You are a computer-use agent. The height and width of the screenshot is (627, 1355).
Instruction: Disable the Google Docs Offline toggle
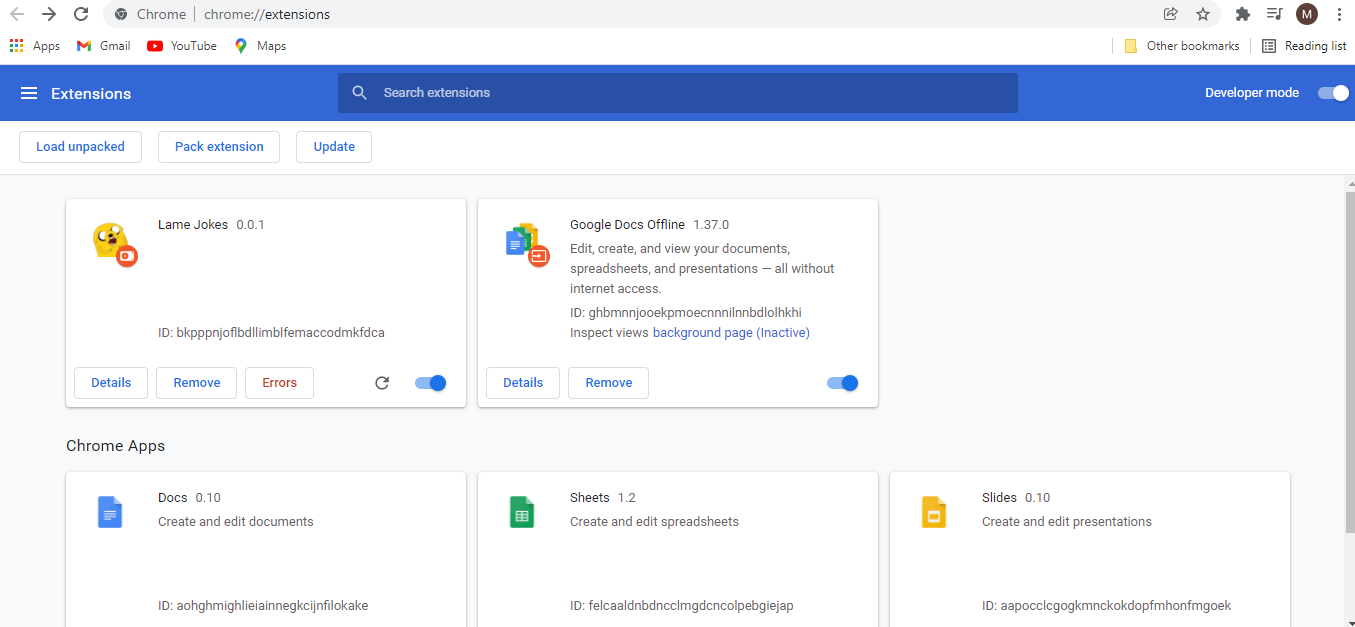(x=843, y=383)
